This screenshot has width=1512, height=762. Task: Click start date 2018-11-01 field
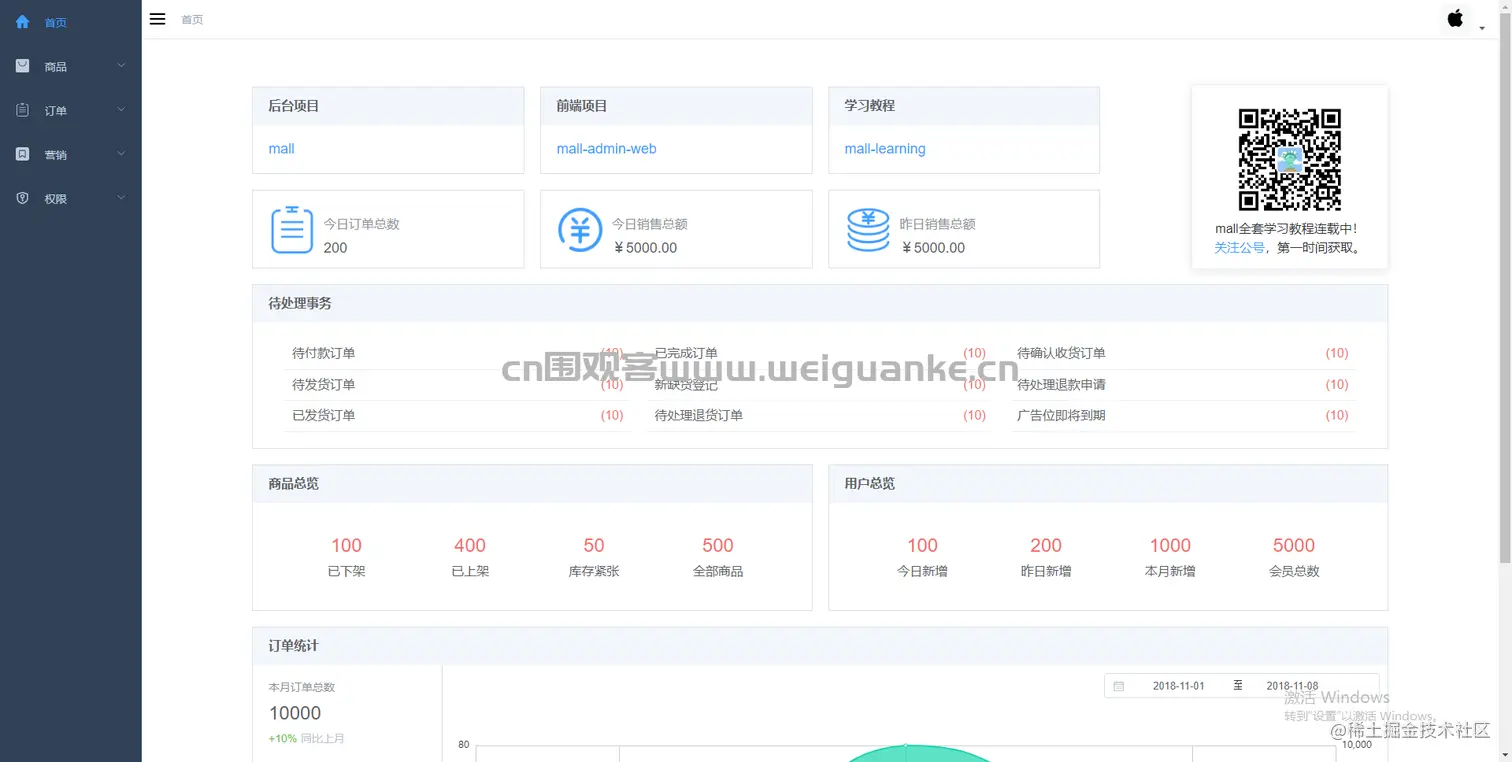coord(1179,686)
